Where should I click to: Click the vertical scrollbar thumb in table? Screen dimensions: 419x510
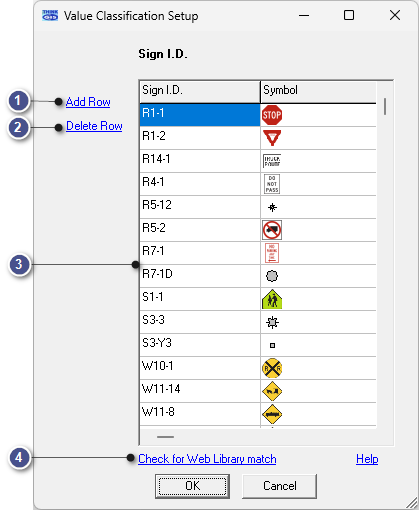click(x=385, y=106)
